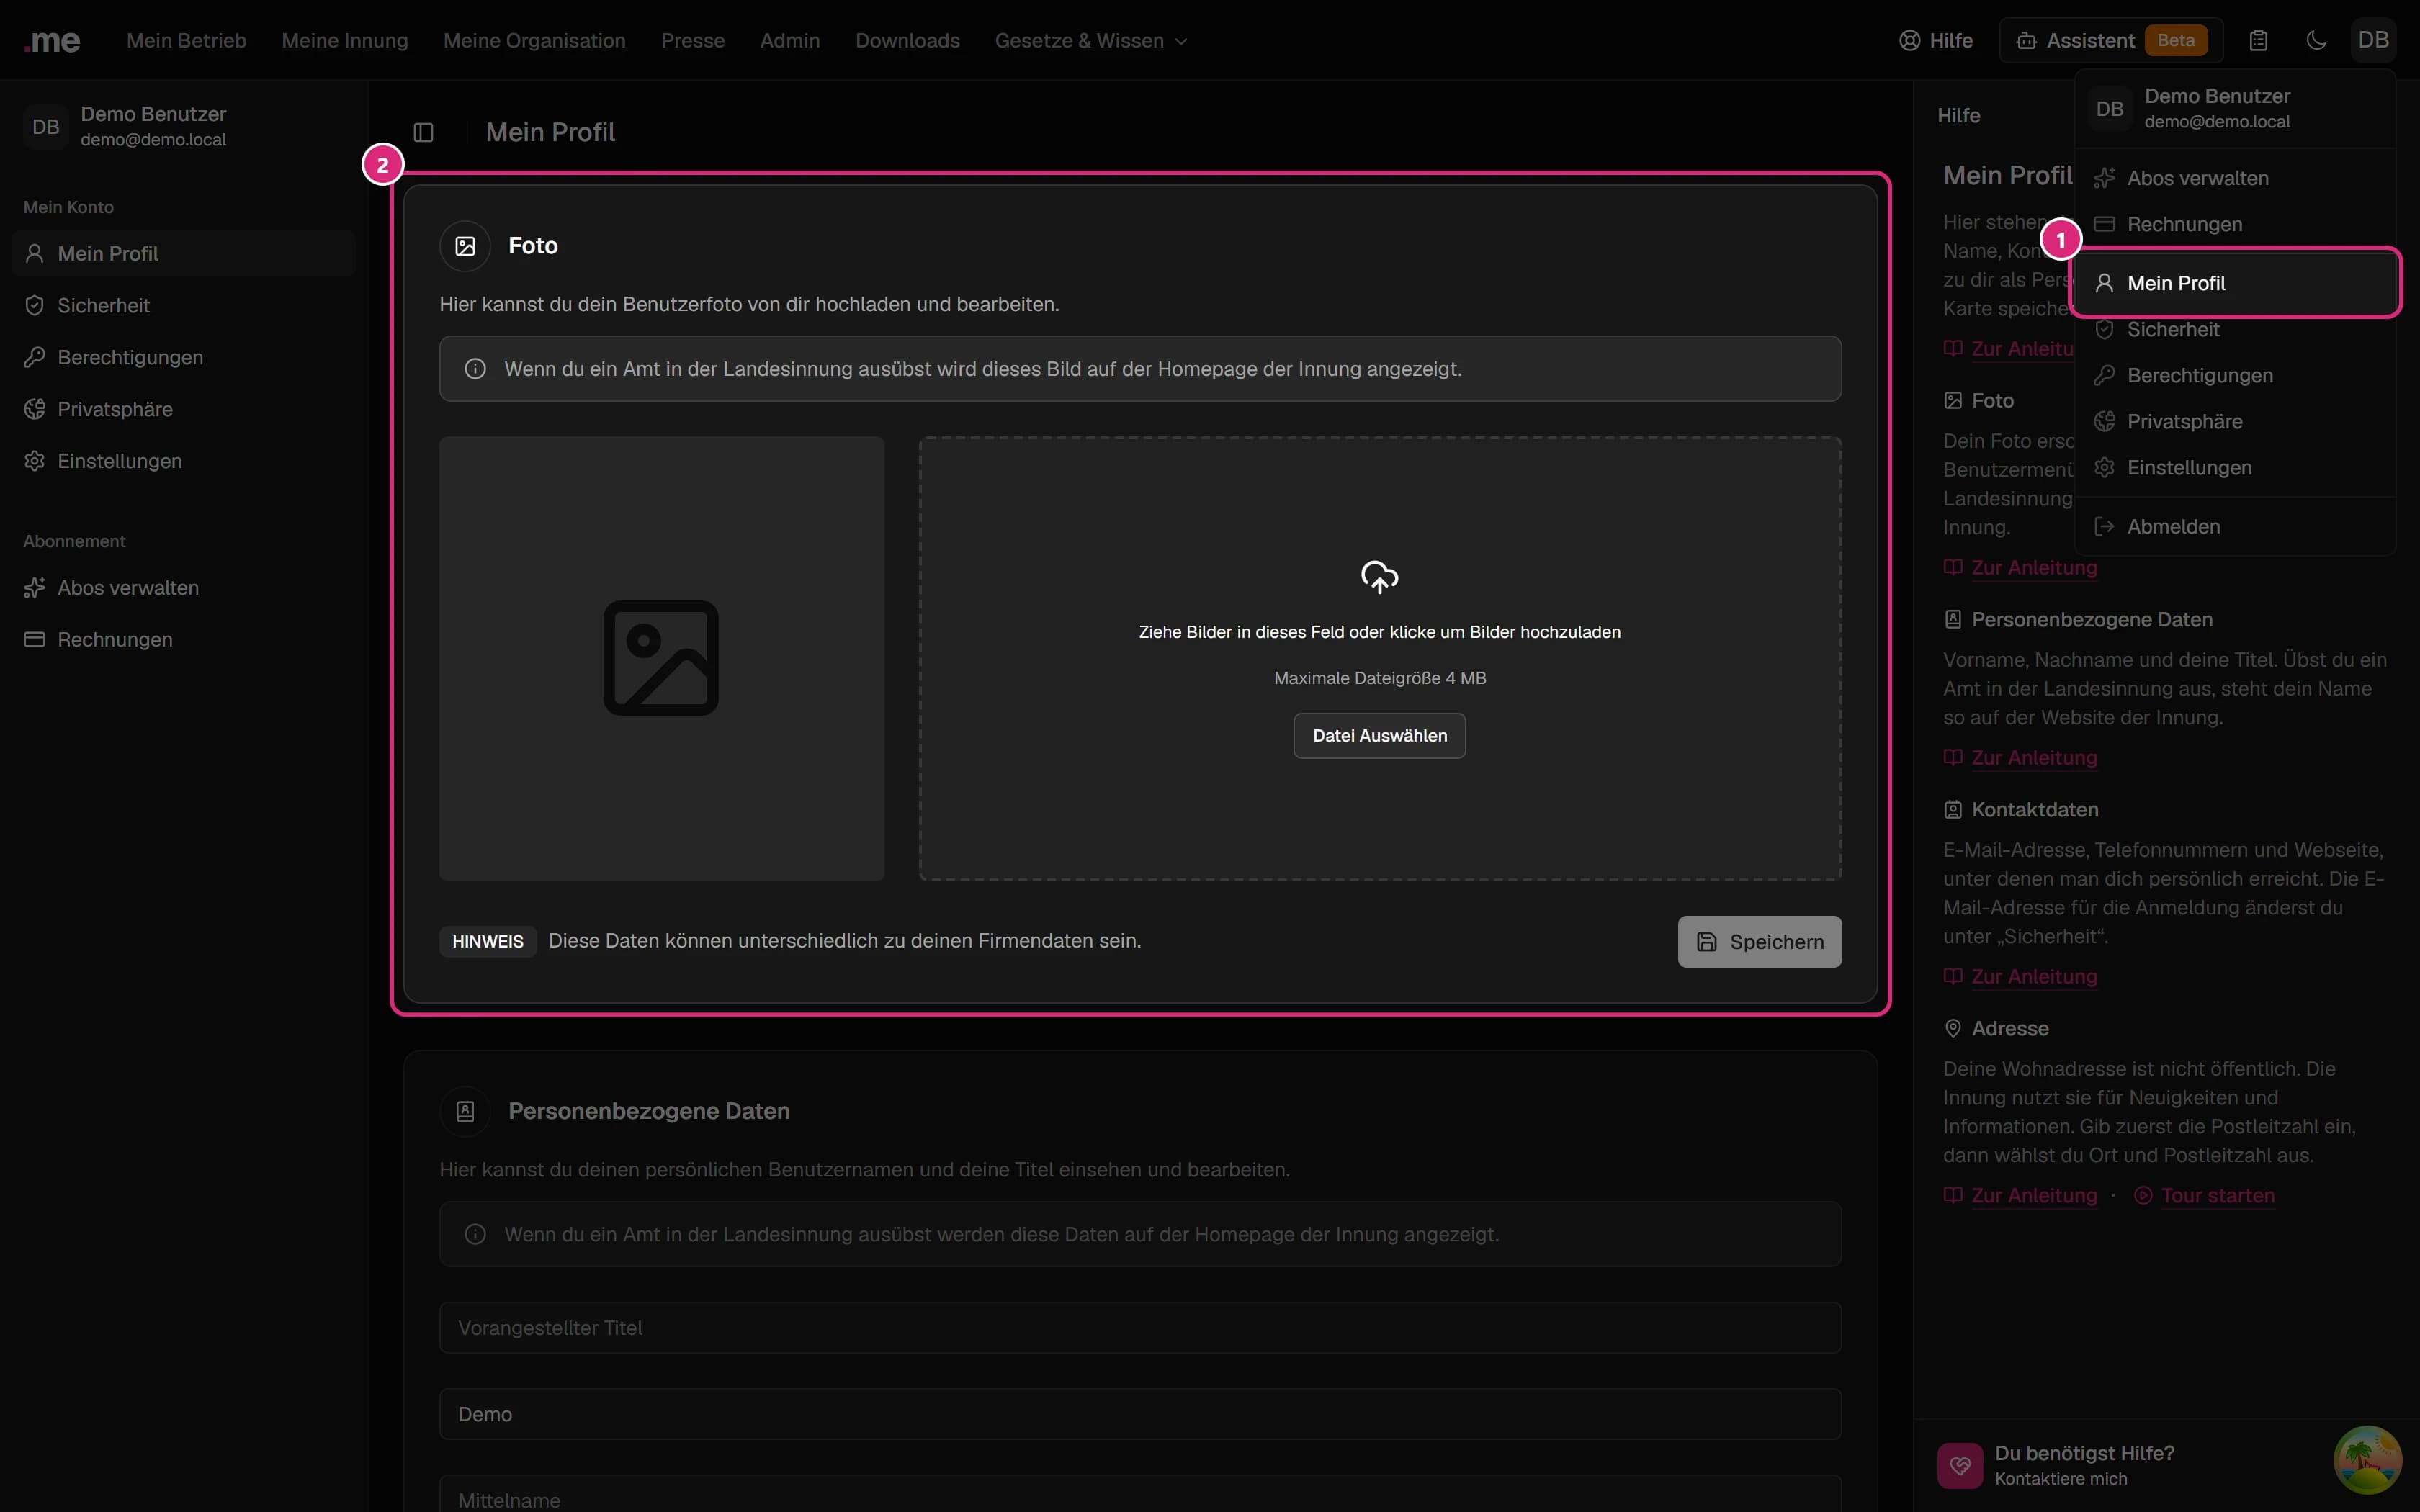
Task: Click the first name field containing Demo
Action: coord(1140,1414)
